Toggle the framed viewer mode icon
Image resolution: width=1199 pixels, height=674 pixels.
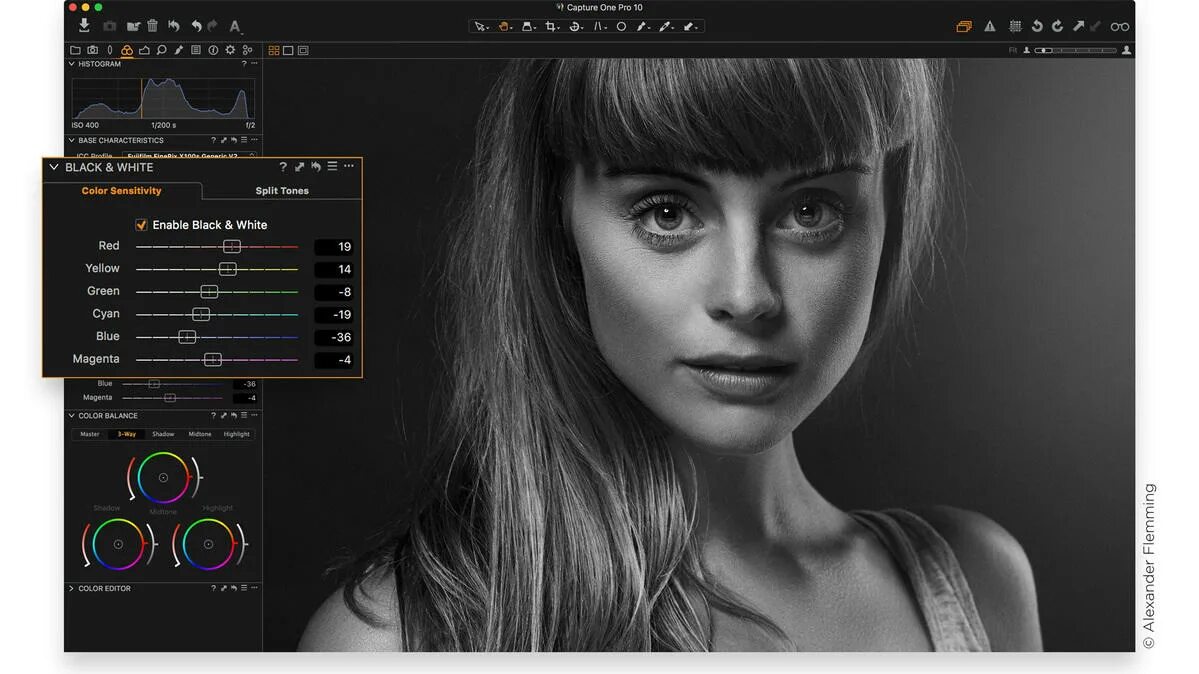click(x=304, y=50)
